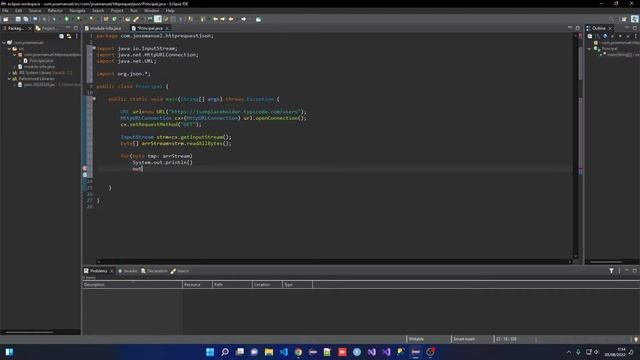Go to Next Annotation toolbar icon

(190, 19)
